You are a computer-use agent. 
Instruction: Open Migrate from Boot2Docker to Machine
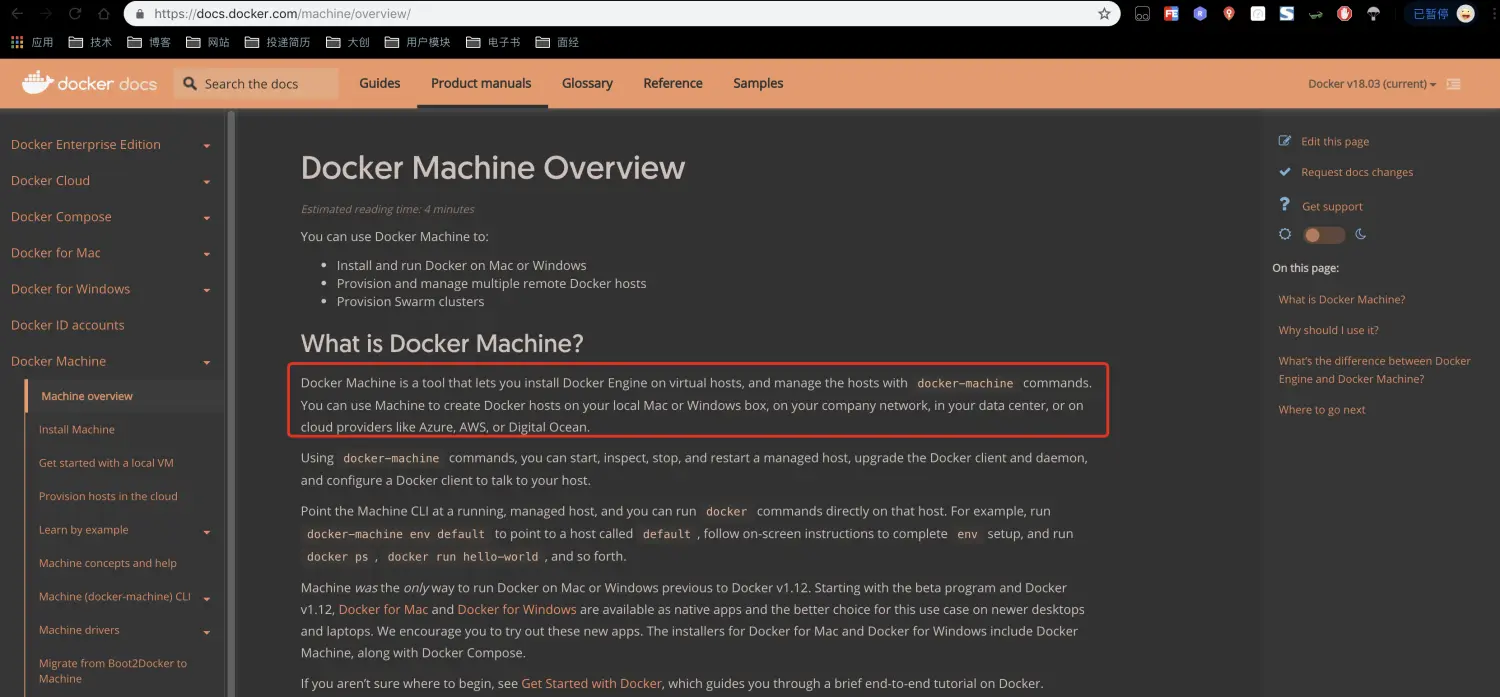point(113,671)
